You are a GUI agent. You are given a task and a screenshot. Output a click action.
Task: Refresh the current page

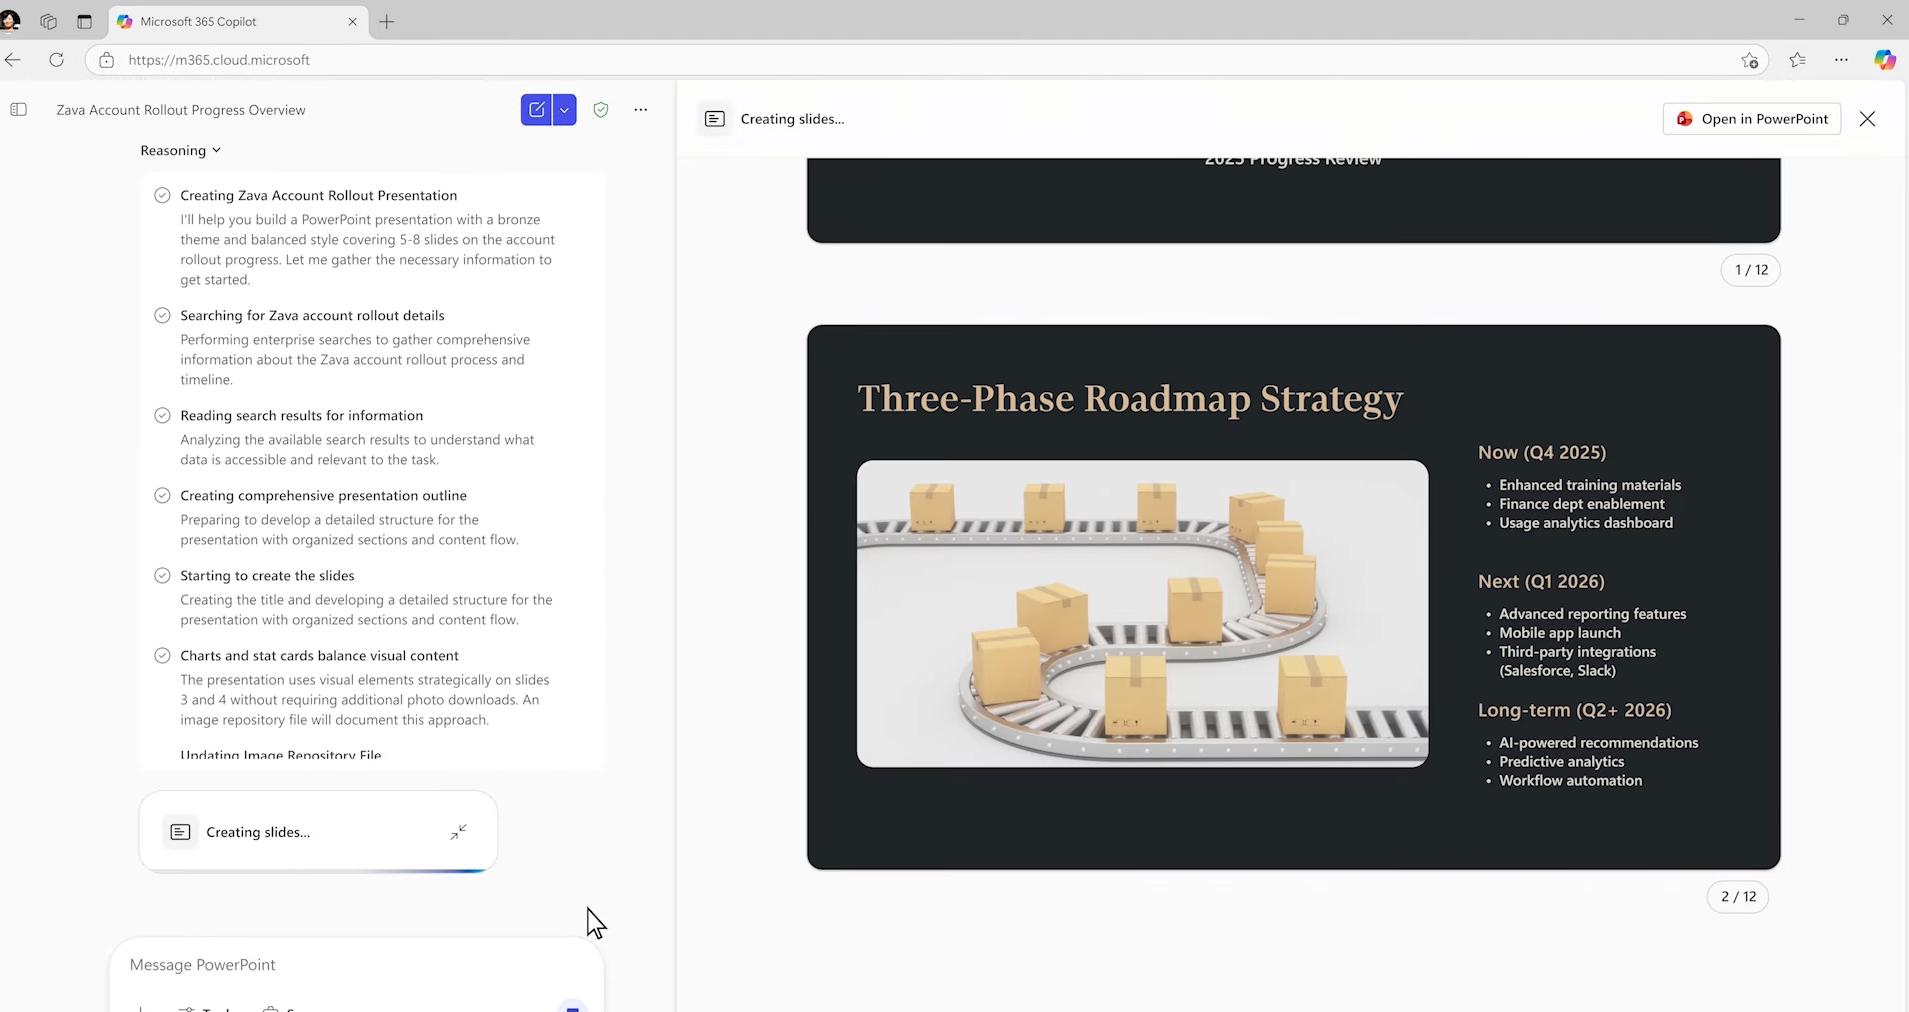(x=57, y=60)
